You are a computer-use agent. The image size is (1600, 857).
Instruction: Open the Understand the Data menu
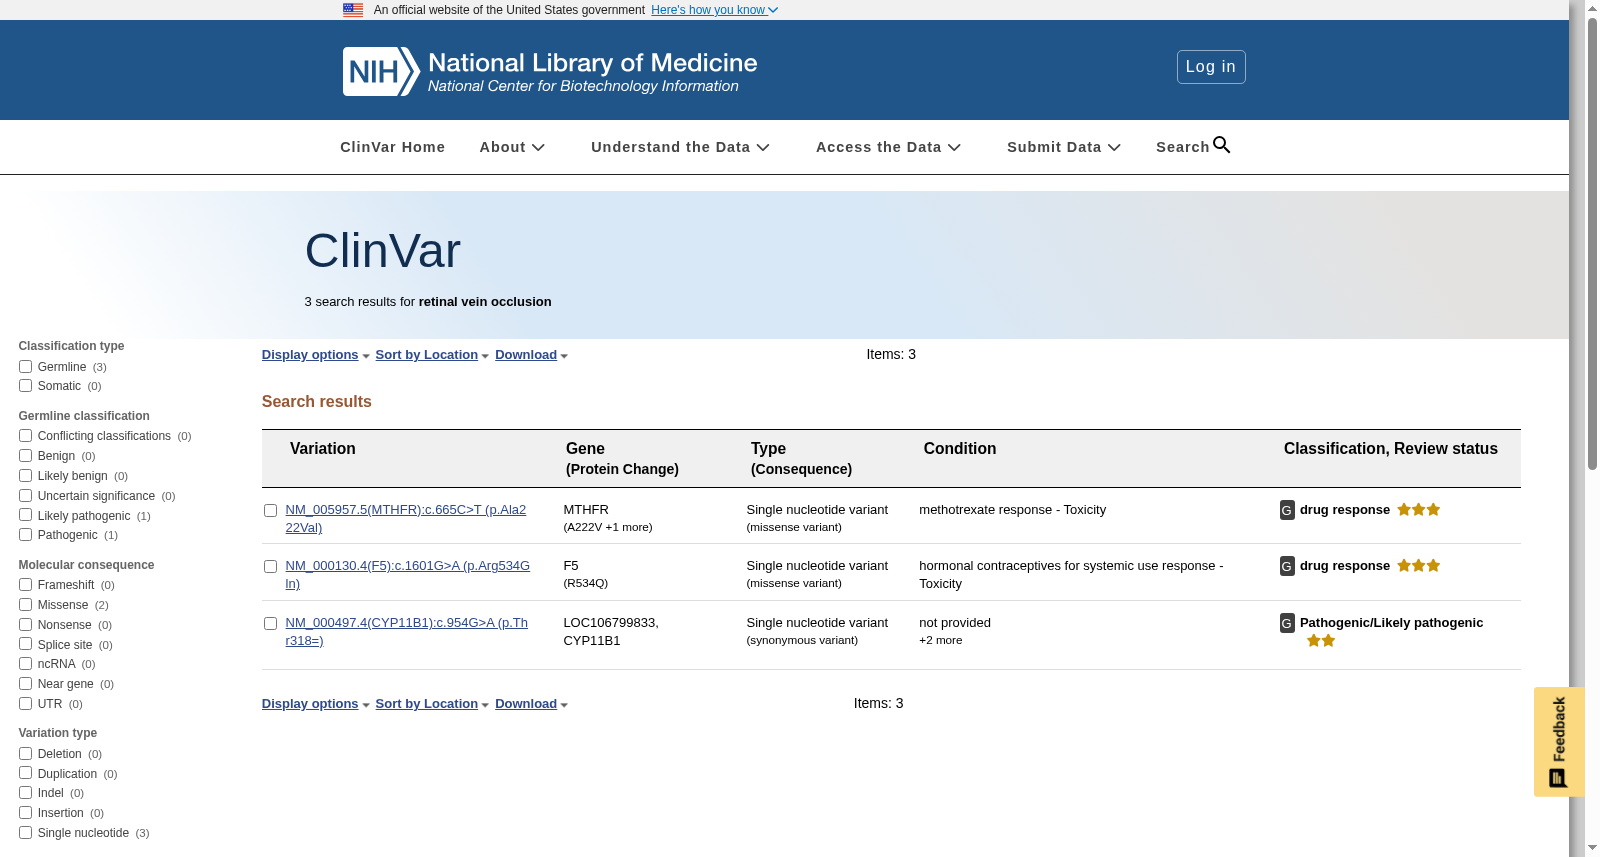[680, 147]
